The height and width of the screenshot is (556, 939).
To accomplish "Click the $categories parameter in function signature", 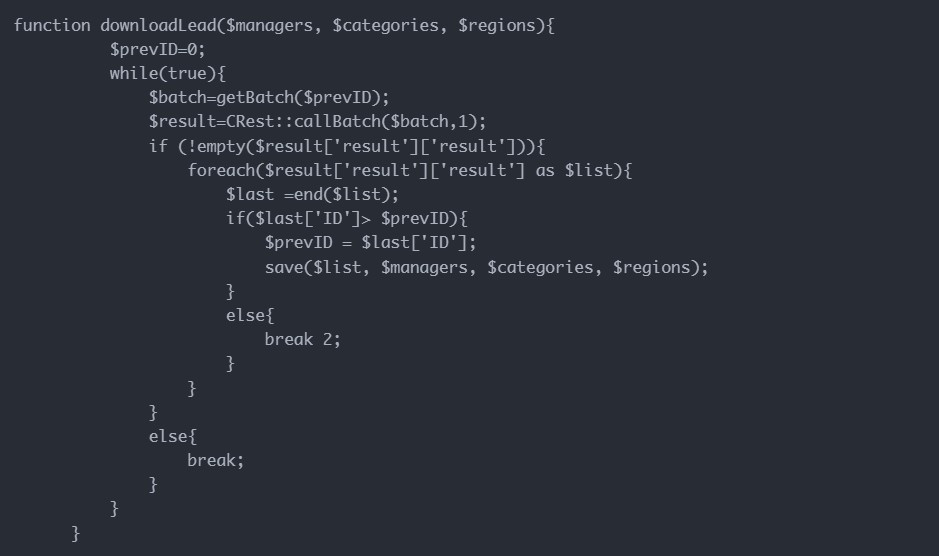I will pyautogui.click(x=385, y=25).
